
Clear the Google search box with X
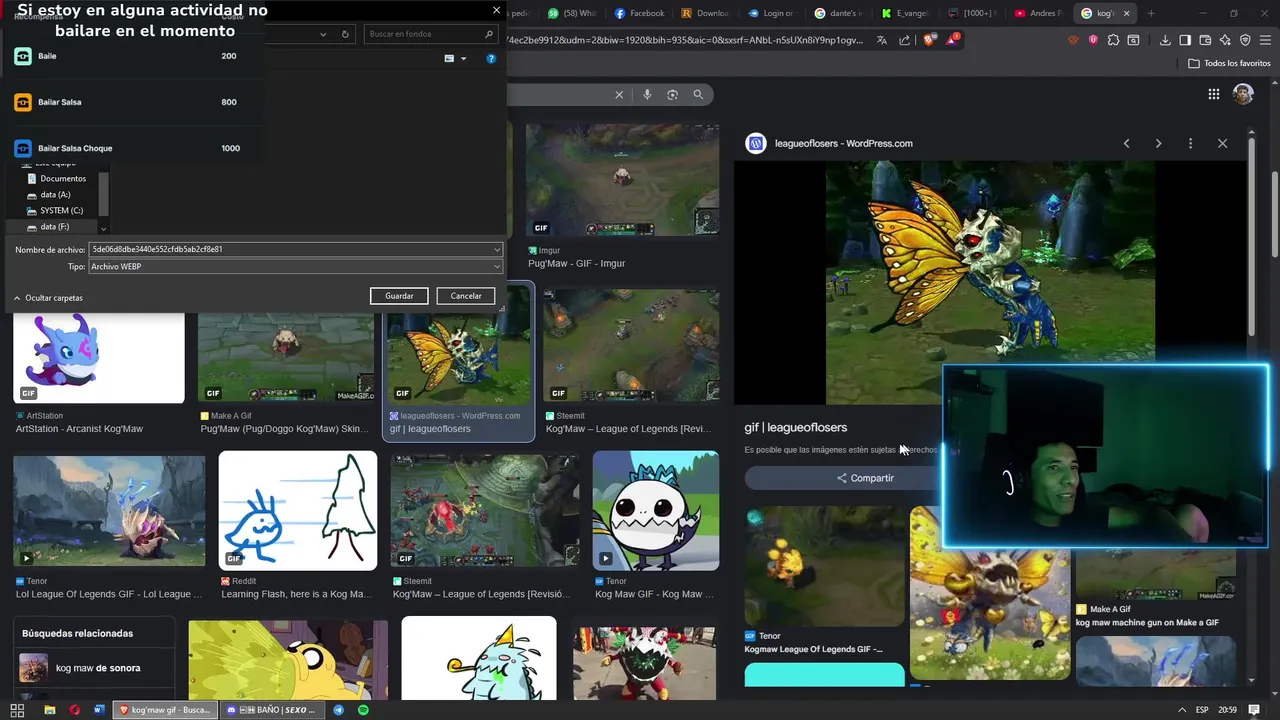tap(619, 95)
